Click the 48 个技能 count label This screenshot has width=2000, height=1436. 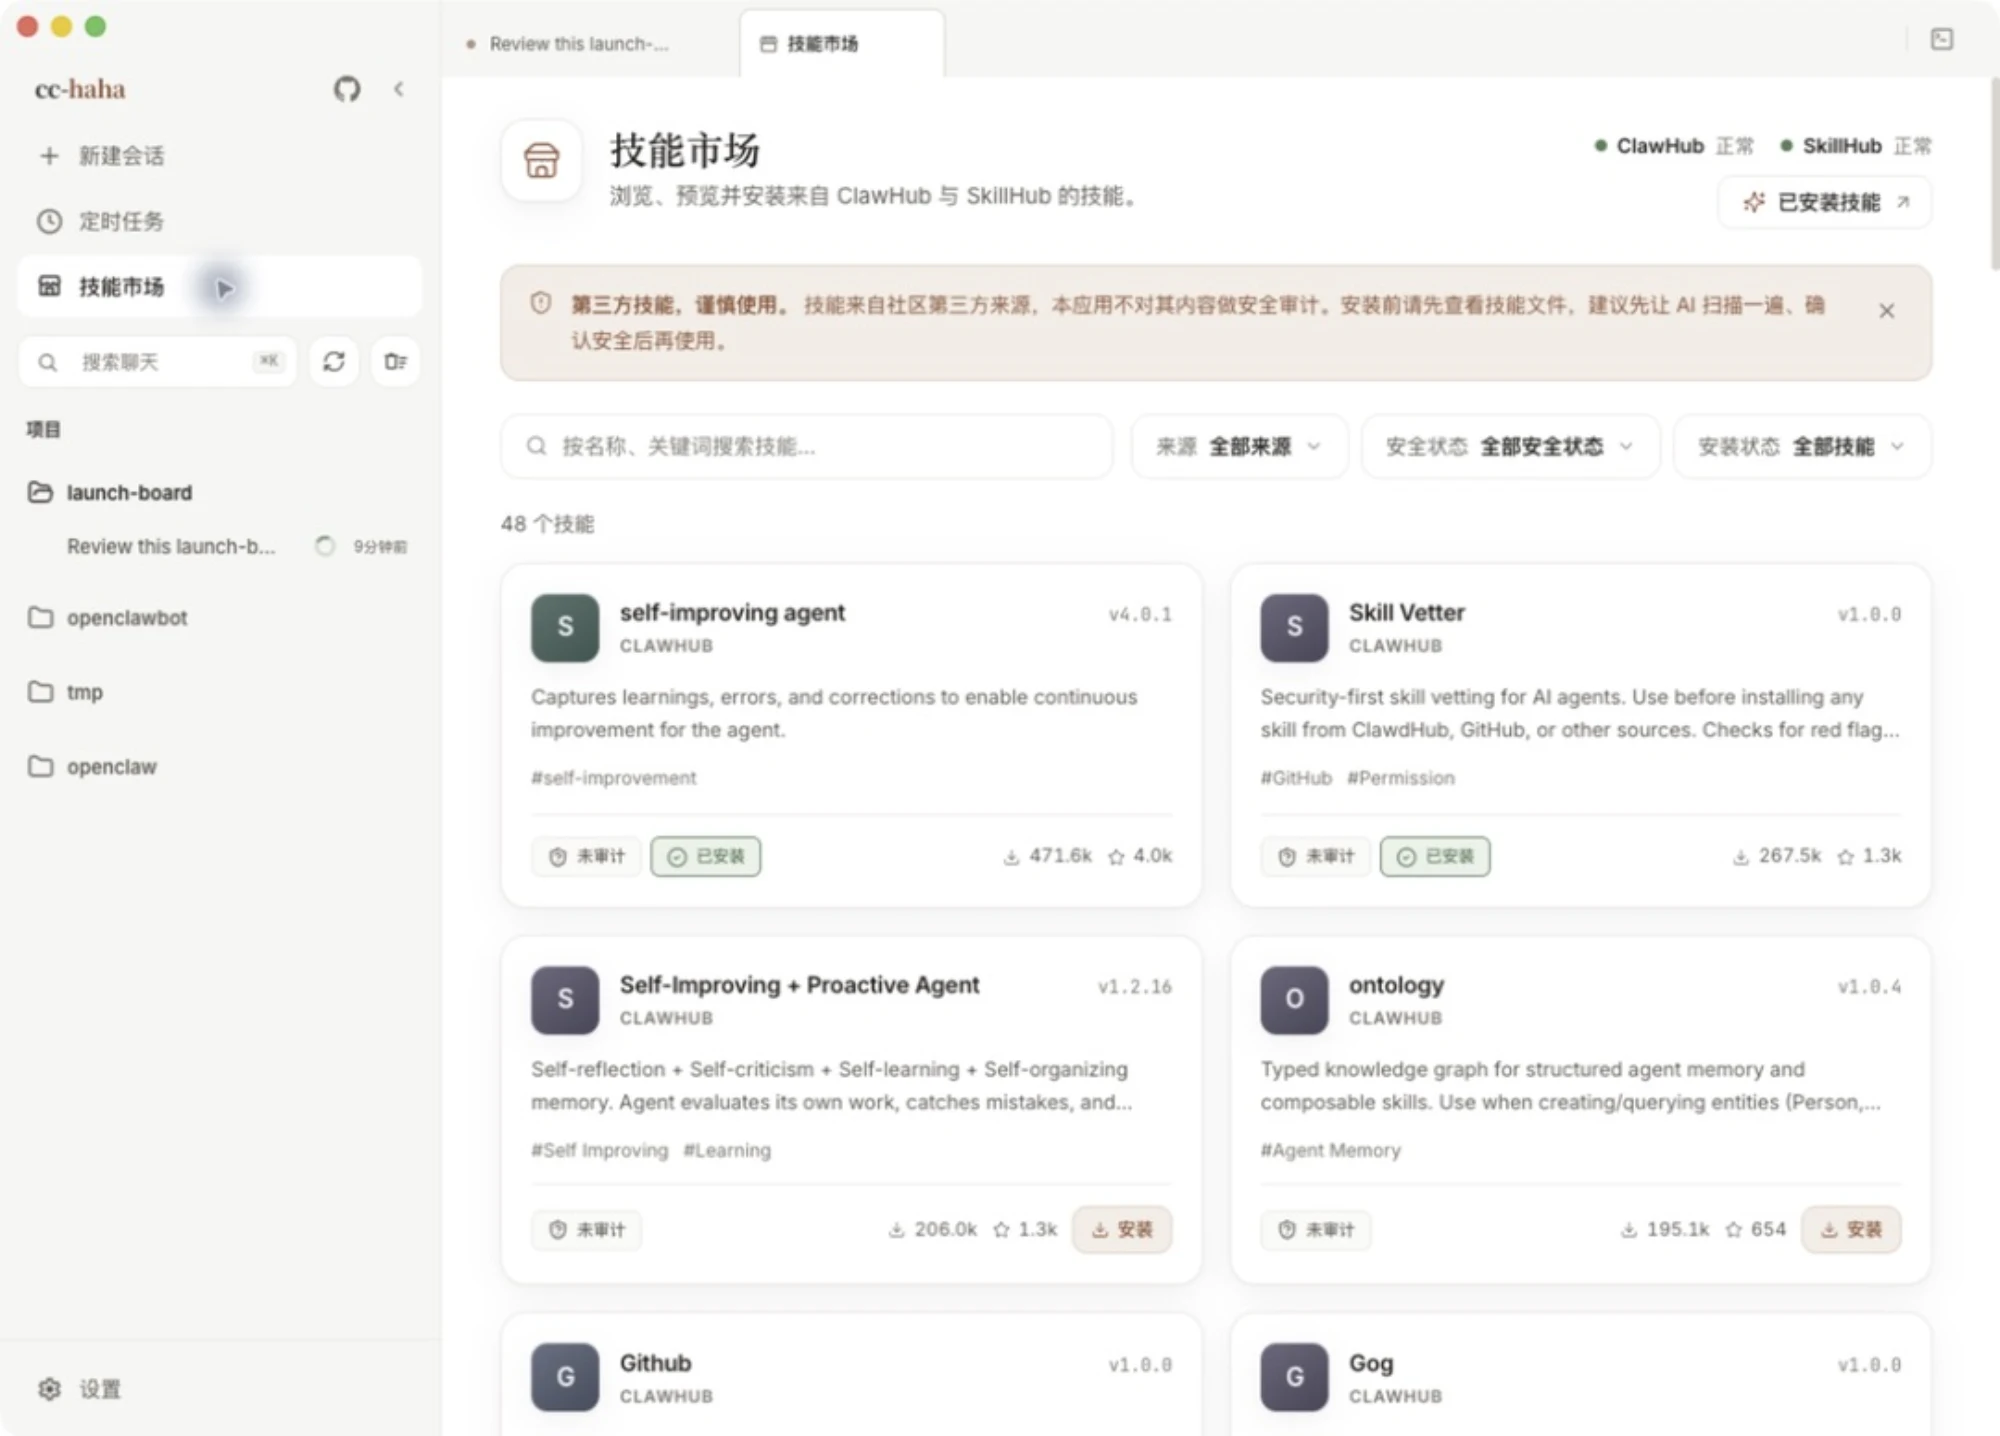[x=548, y=524]
